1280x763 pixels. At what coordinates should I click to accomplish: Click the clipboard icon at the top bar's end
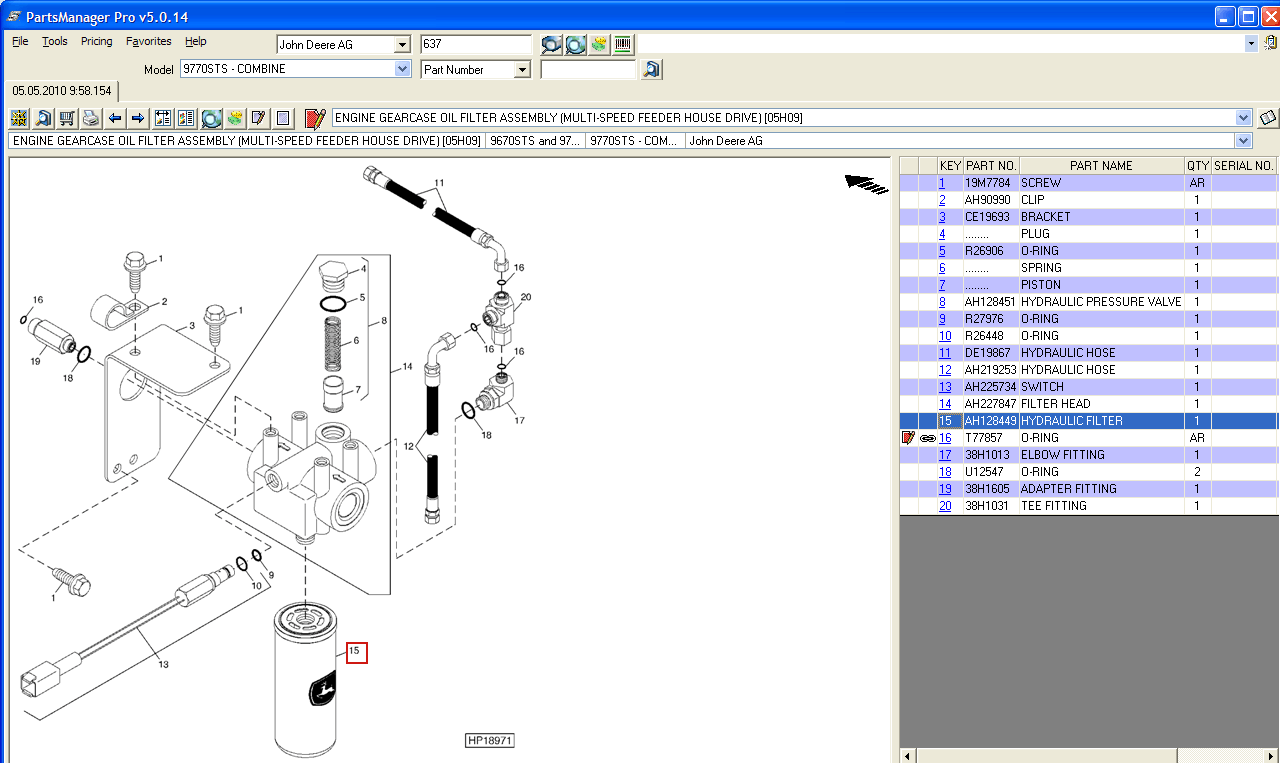tap(1270, 43)
